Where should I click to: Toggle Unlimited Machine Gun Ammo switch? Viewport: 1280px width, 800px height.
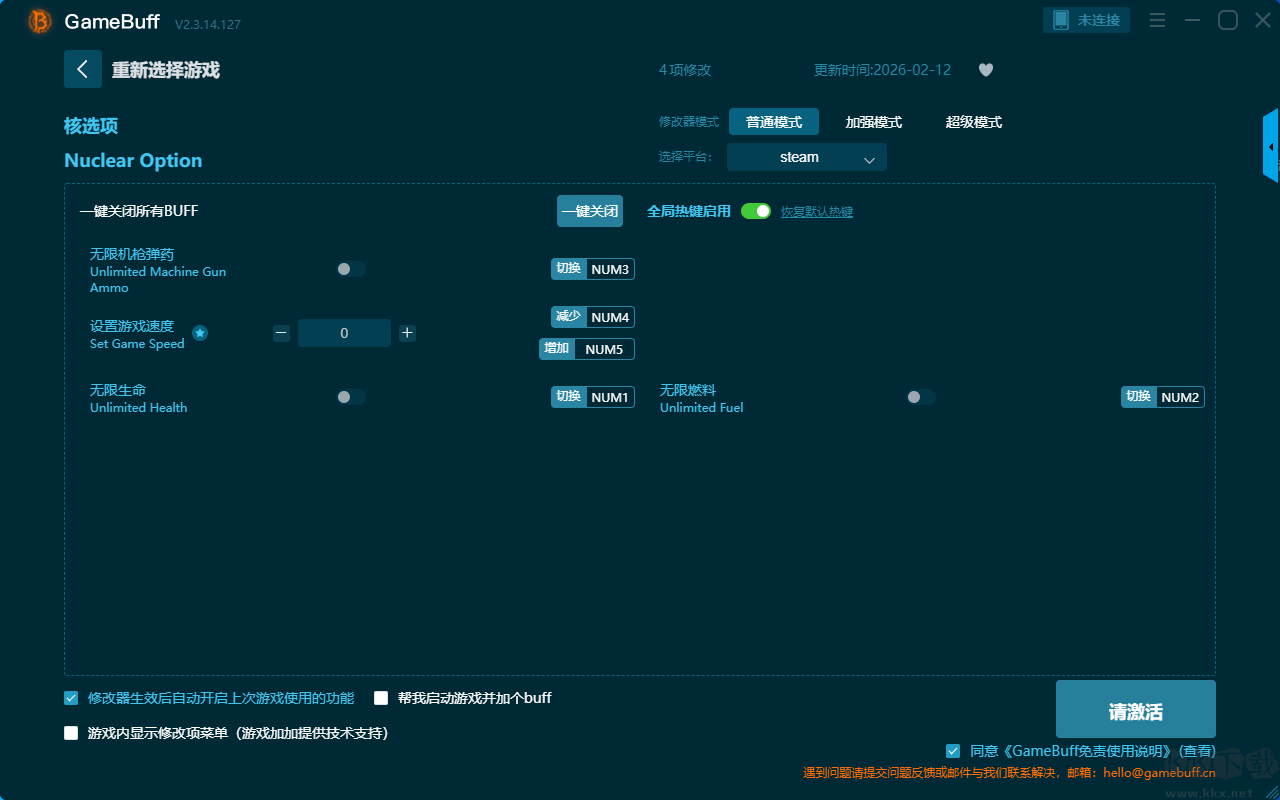(x=351, y=269)
